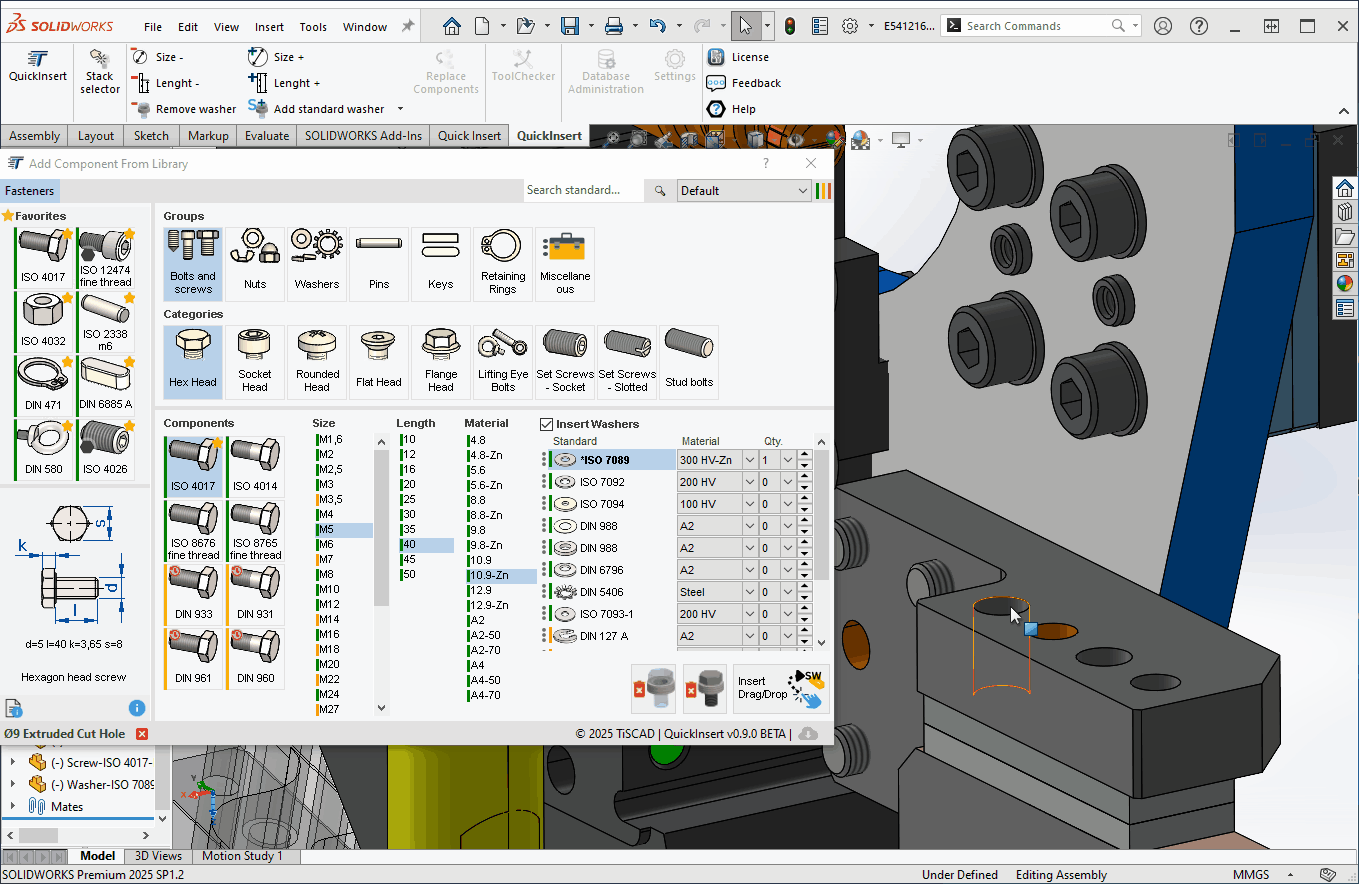Select favorite ISO 4032 nut
1359x884 pixels.
[44, 320]
